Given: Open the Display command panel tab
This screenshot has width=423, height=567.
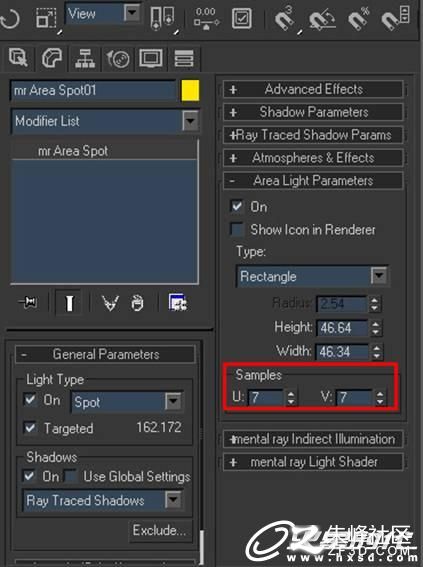Looking at the screenshot, I should pos(151,59).
